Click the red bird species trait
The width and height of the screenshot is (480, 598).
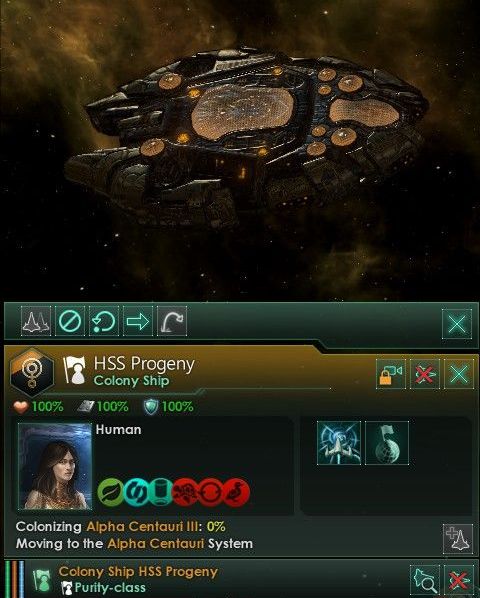click(237, 492)
